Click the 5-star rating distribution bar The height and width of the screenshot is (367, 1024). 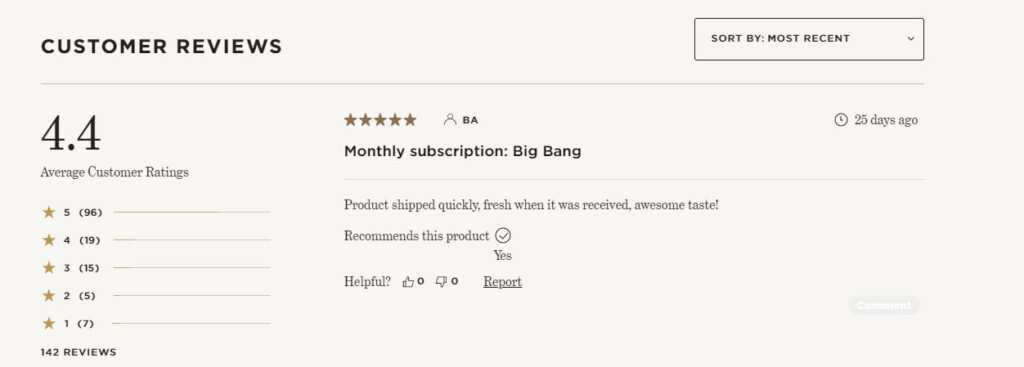pyautogui.click(x=191, y=212)
